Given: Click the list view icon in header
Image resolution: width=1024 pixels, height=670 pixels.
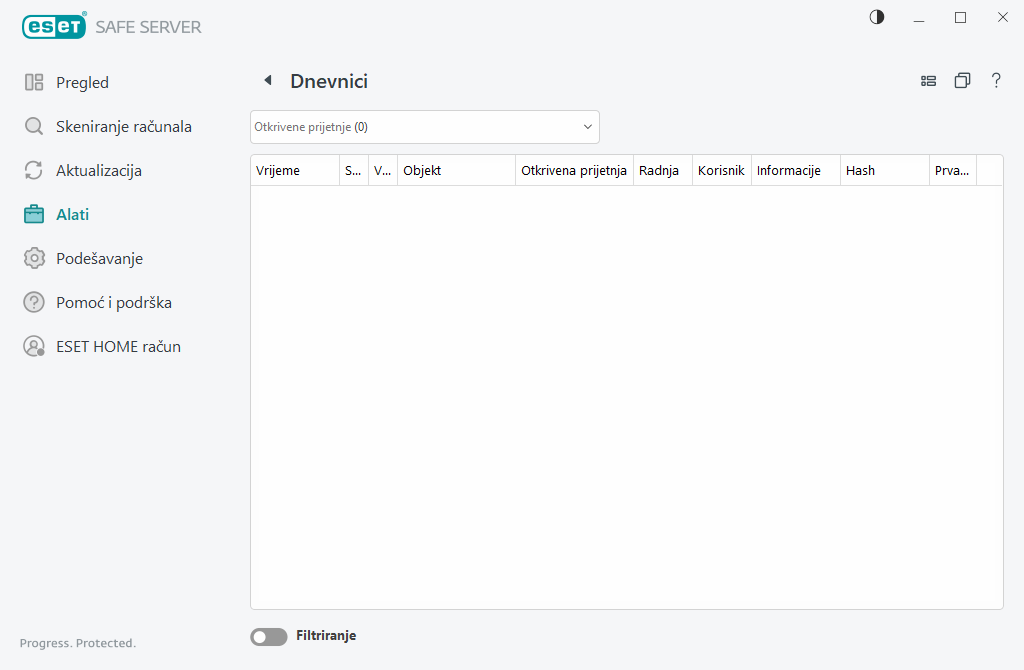Looking at the screenshot, I should point(928,81).
